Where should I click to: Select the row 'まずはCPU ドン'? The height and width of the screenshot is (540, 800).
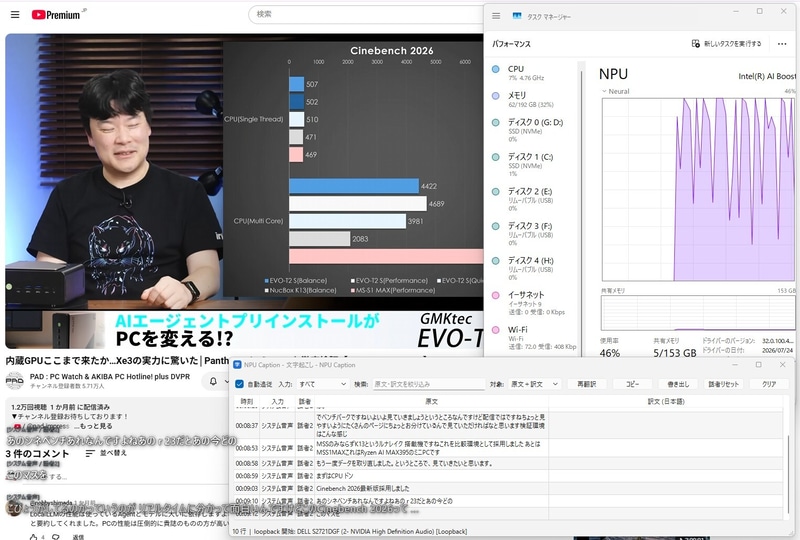[508, 476]
